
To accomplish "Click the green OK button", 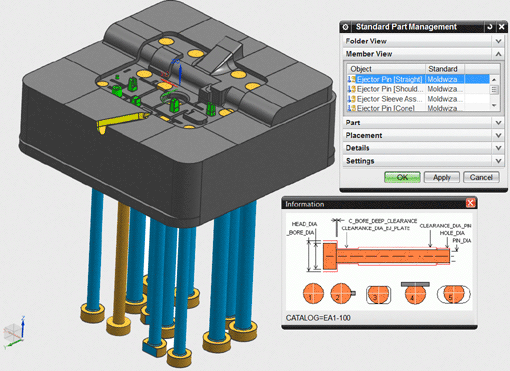I will click(402, 177).
